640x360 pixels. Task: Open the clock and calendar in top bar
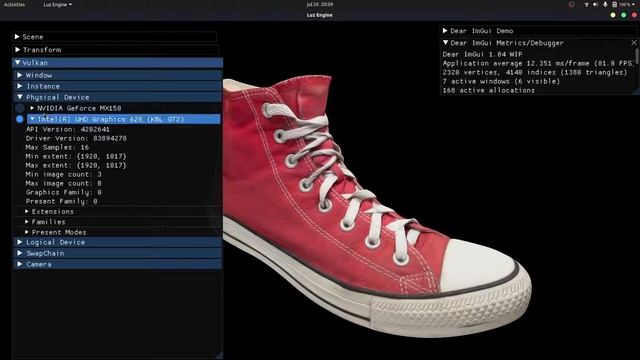(320, 4)
